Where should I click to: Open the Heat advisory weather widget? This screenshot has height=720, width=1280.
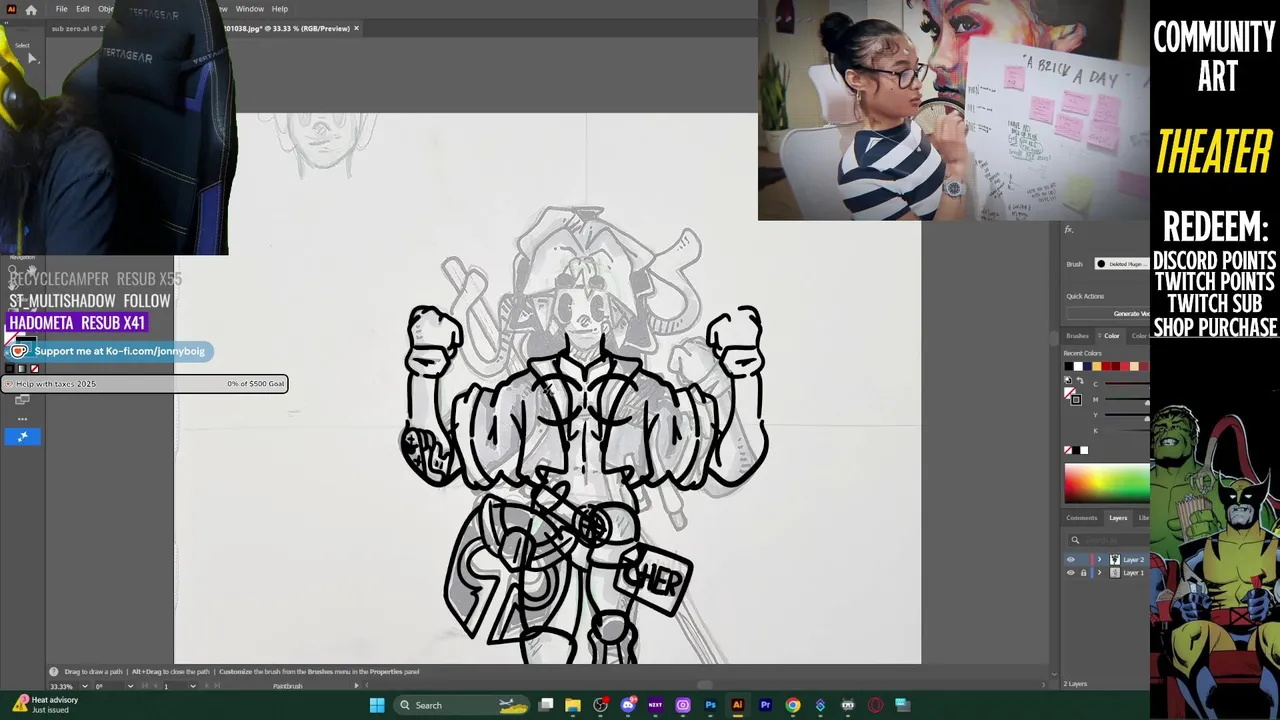point(45,704)
